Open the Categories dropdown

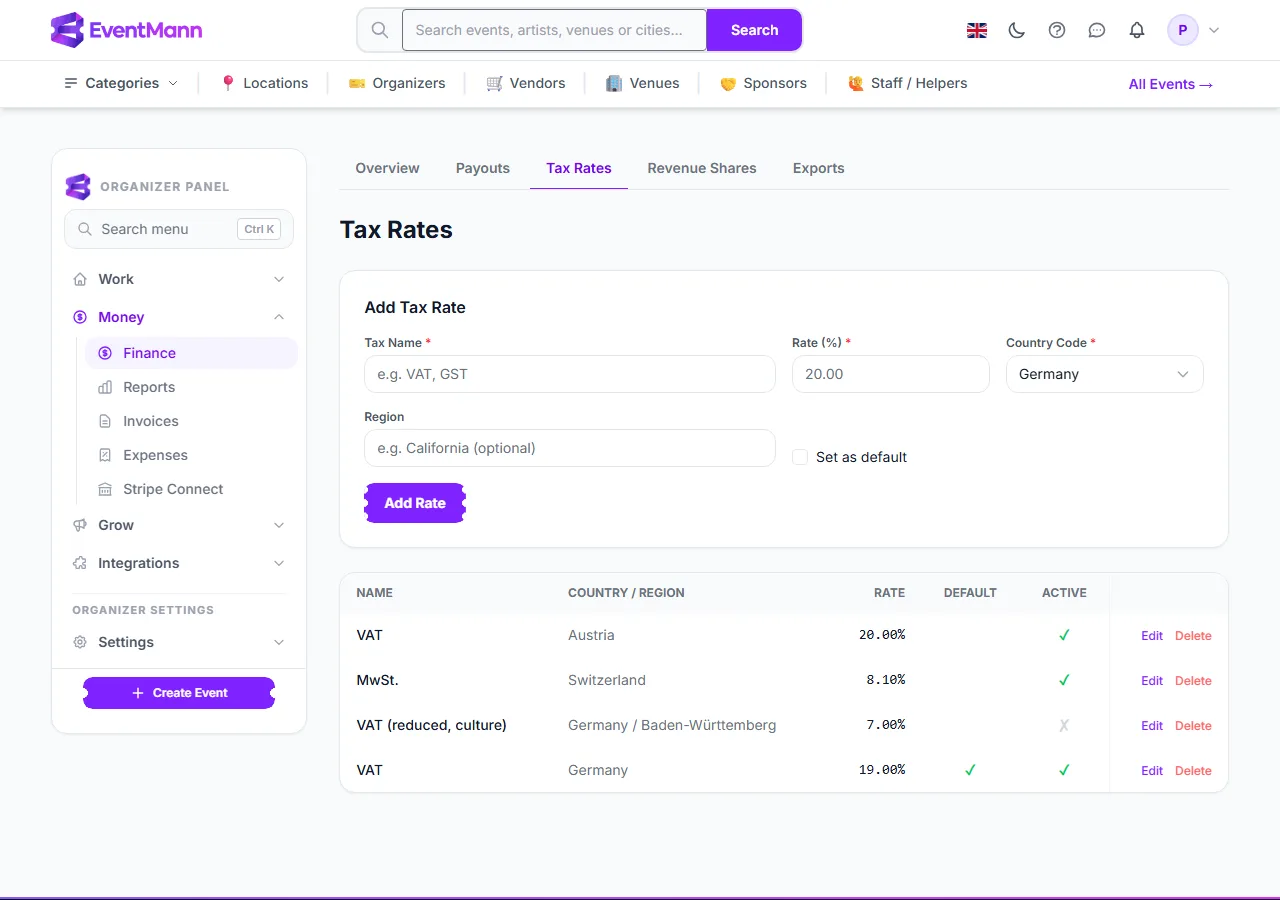pos(121,83)
